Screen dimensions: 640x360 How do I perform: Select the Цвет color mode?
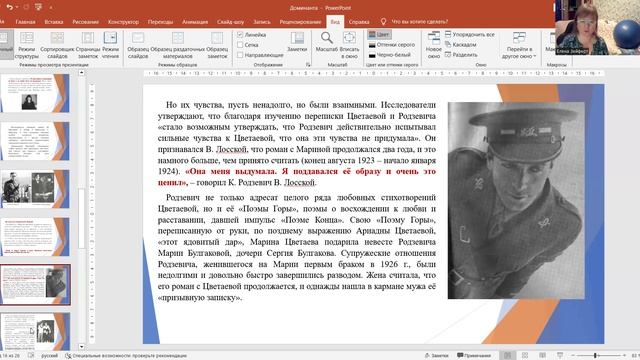pos(379,35)
